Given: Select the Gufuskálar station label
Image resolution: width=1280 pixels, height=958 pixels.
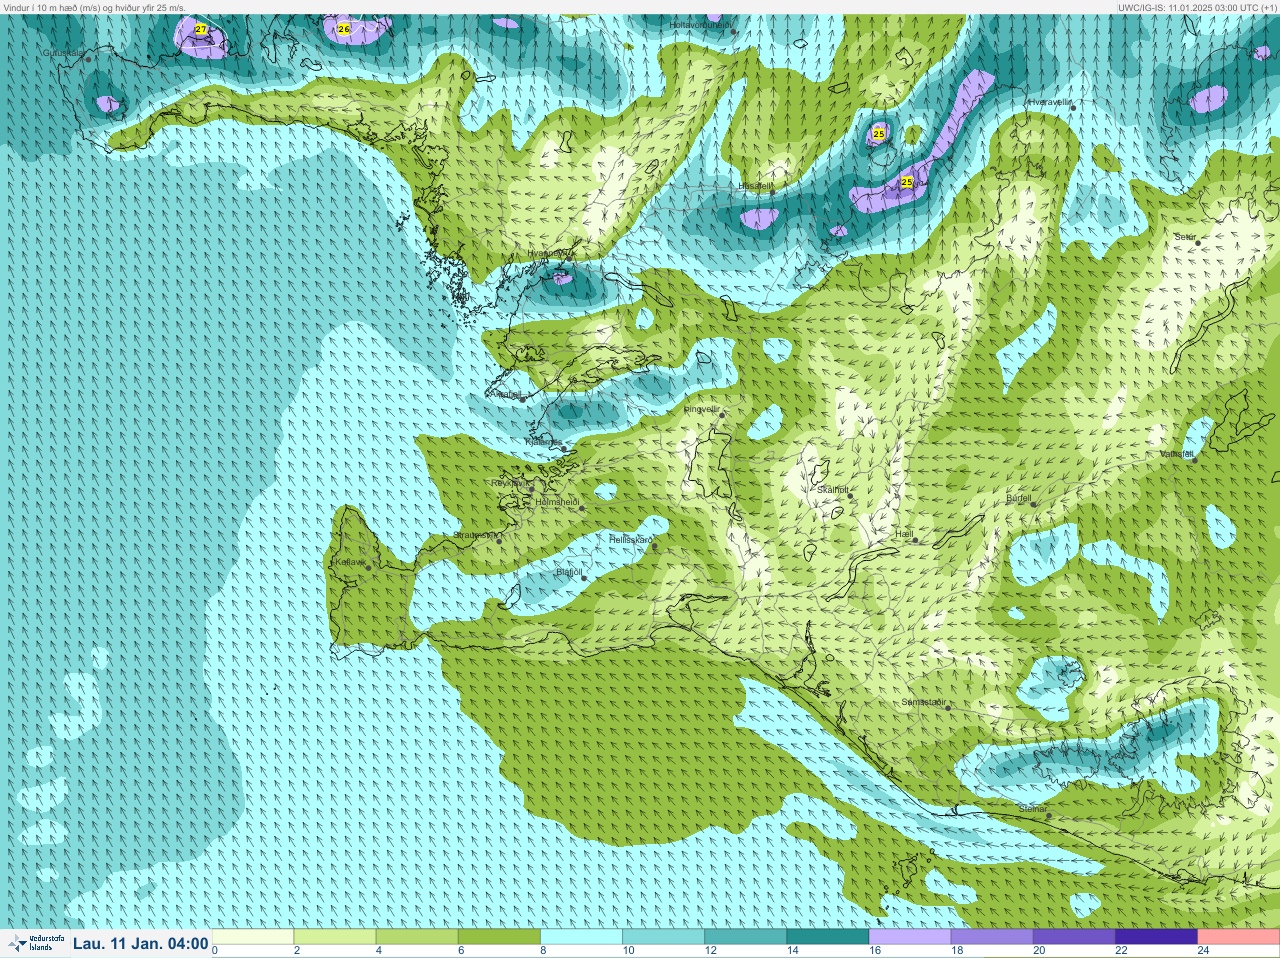Looking at the screenshot, I should click(x=65, y=52).
